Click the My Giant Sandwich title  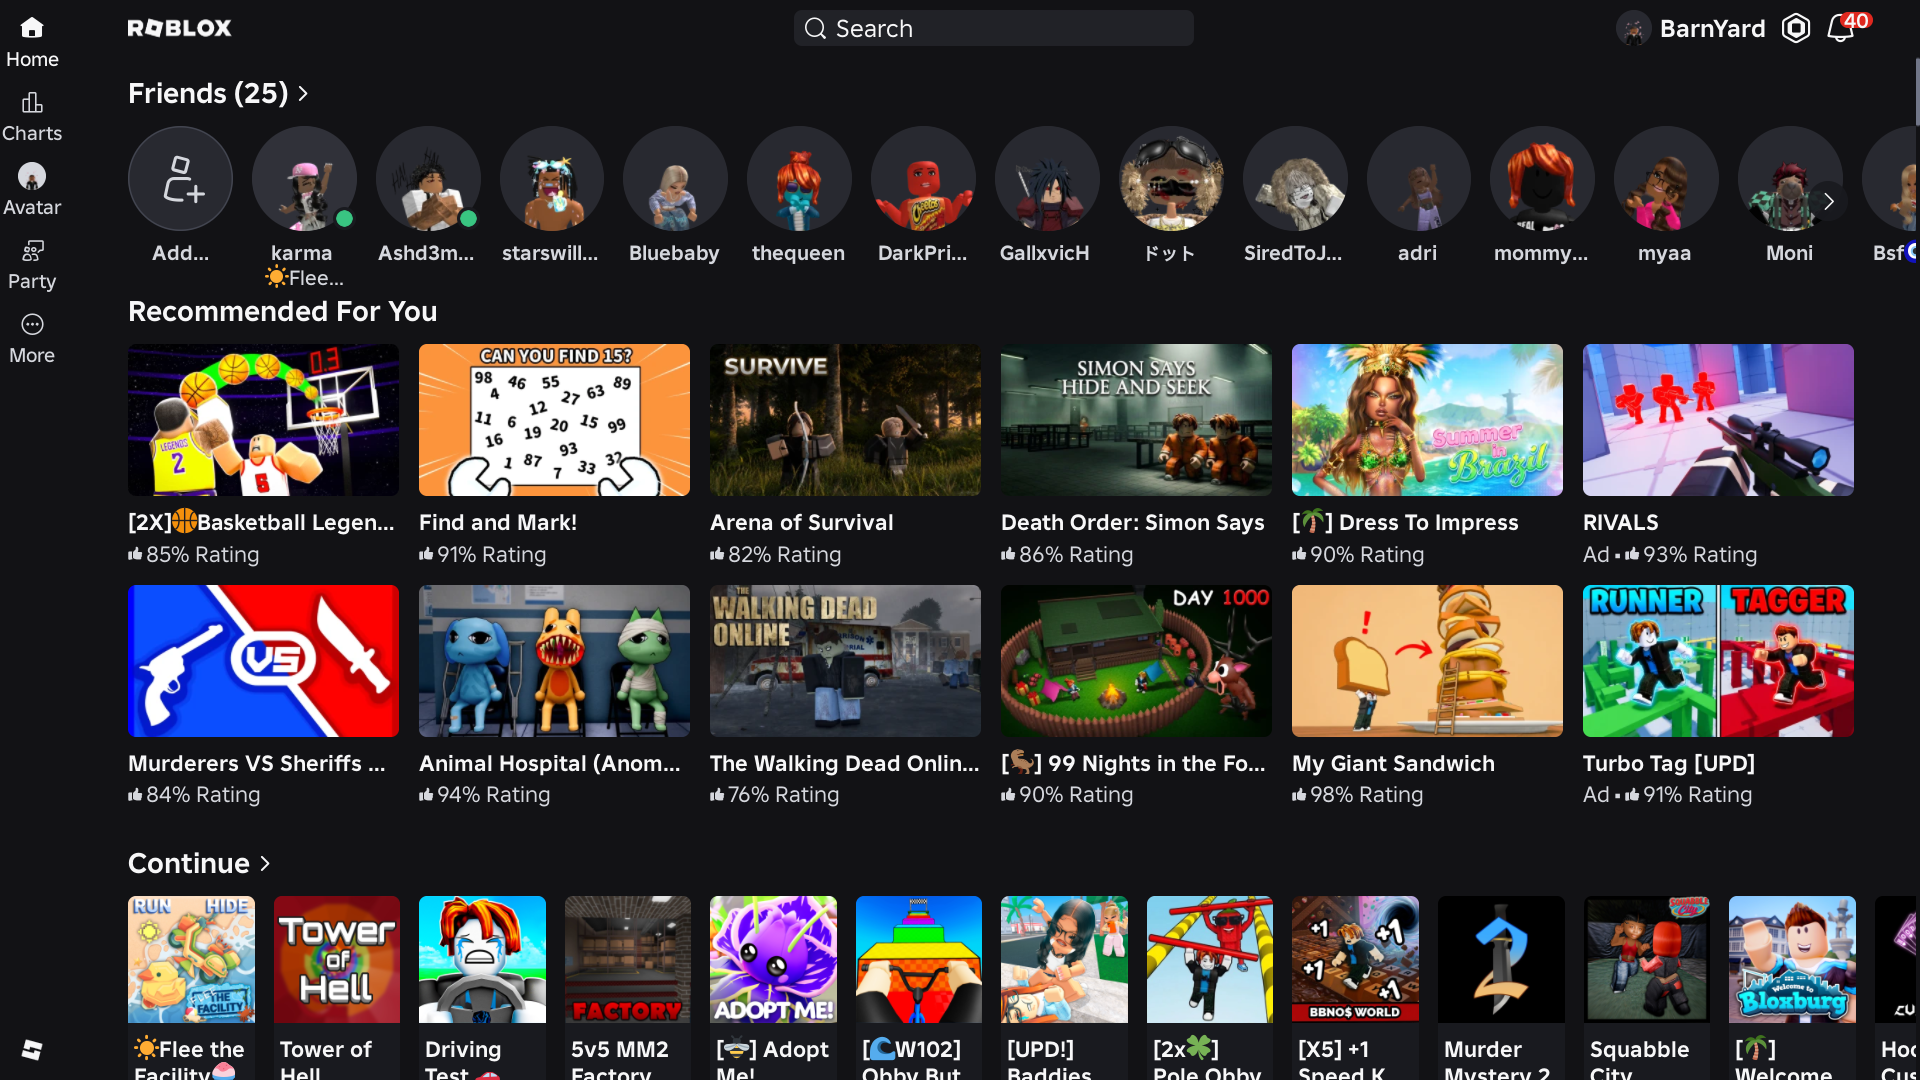point(1393,763)
